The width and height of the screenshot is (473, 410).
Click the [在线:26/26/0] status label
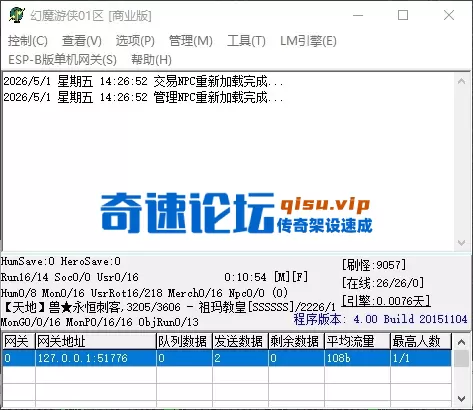pyautogui.click(x=383, y=283)
